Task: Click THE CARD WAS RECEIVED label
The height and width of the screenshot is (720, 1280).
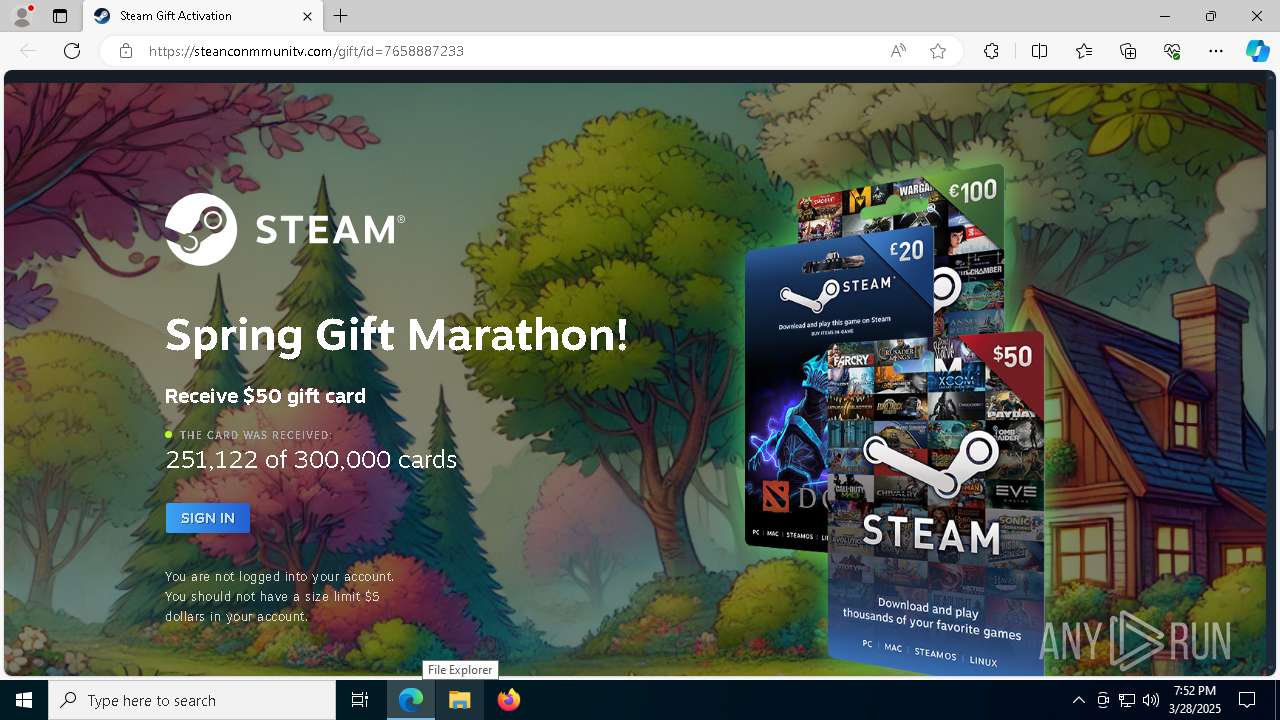Action: pyautogui.click(x=256, y=435)
